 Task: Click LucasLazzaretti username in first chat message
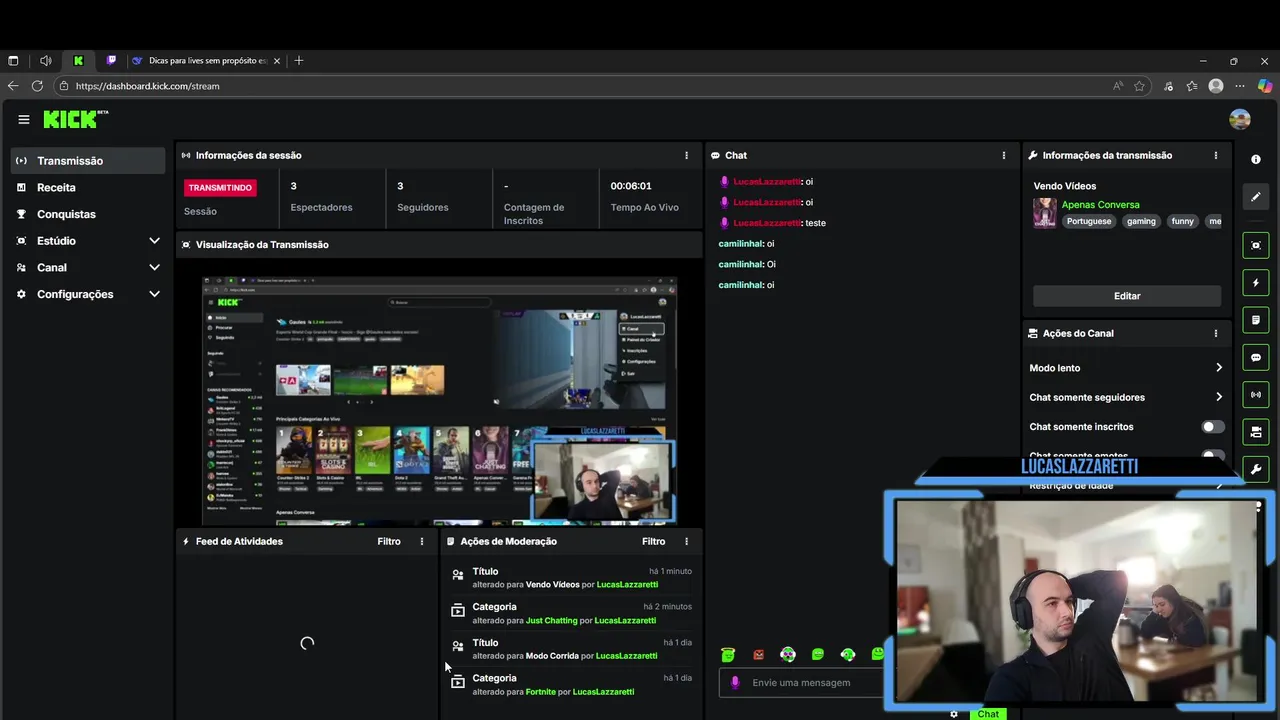pyautogui.click(x=767, y=182)
